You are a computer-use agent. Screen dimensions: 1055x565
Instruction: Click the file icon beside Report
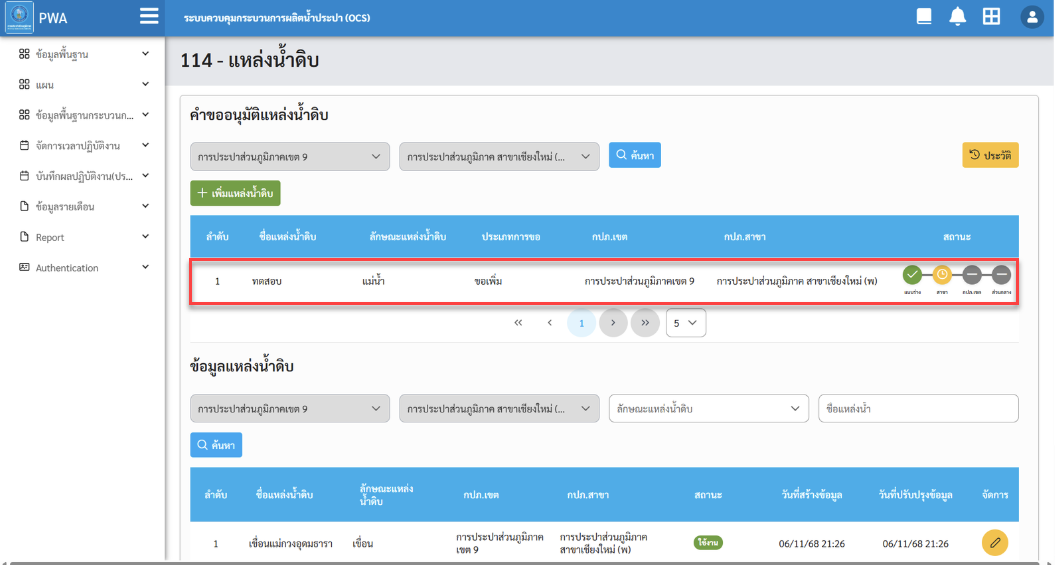pos(24,237)
